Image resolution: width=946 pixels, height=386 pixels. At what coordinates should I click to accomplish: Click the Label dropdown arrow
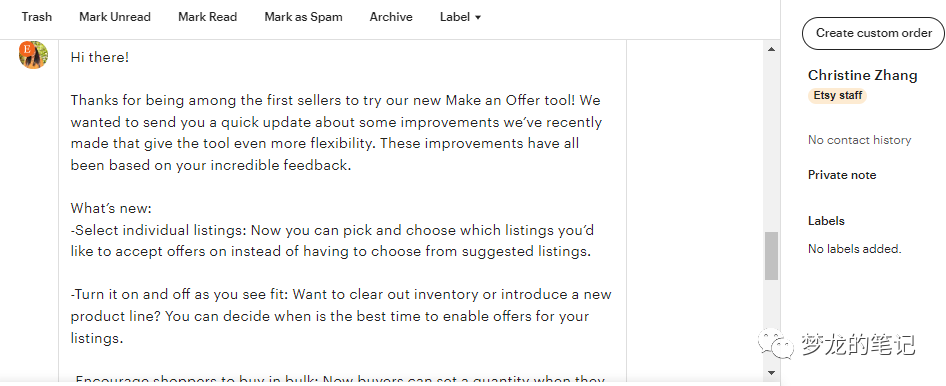(478, 17)
